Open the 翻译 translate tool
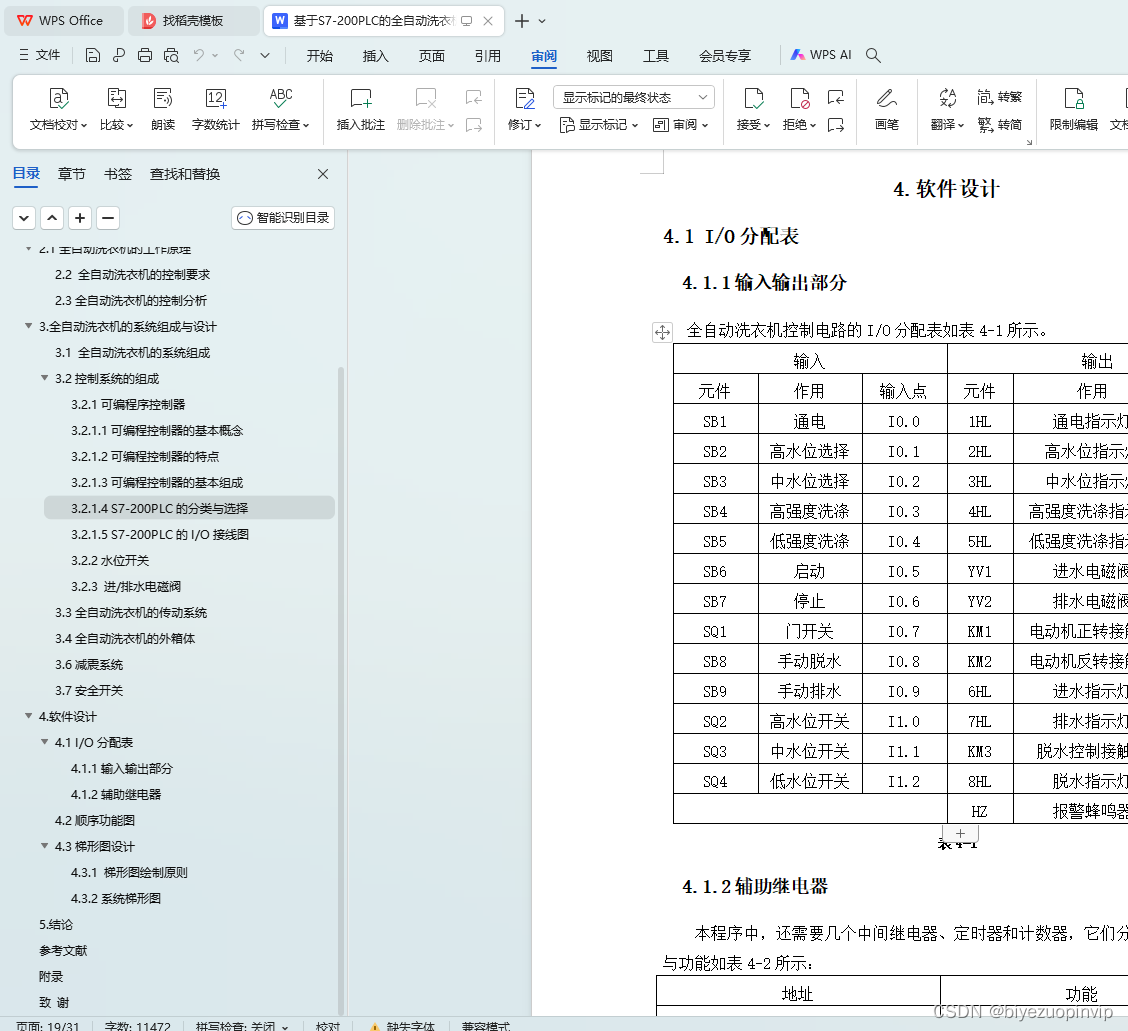Viewport: 1128px width, 1031px height. pos(947,109)
